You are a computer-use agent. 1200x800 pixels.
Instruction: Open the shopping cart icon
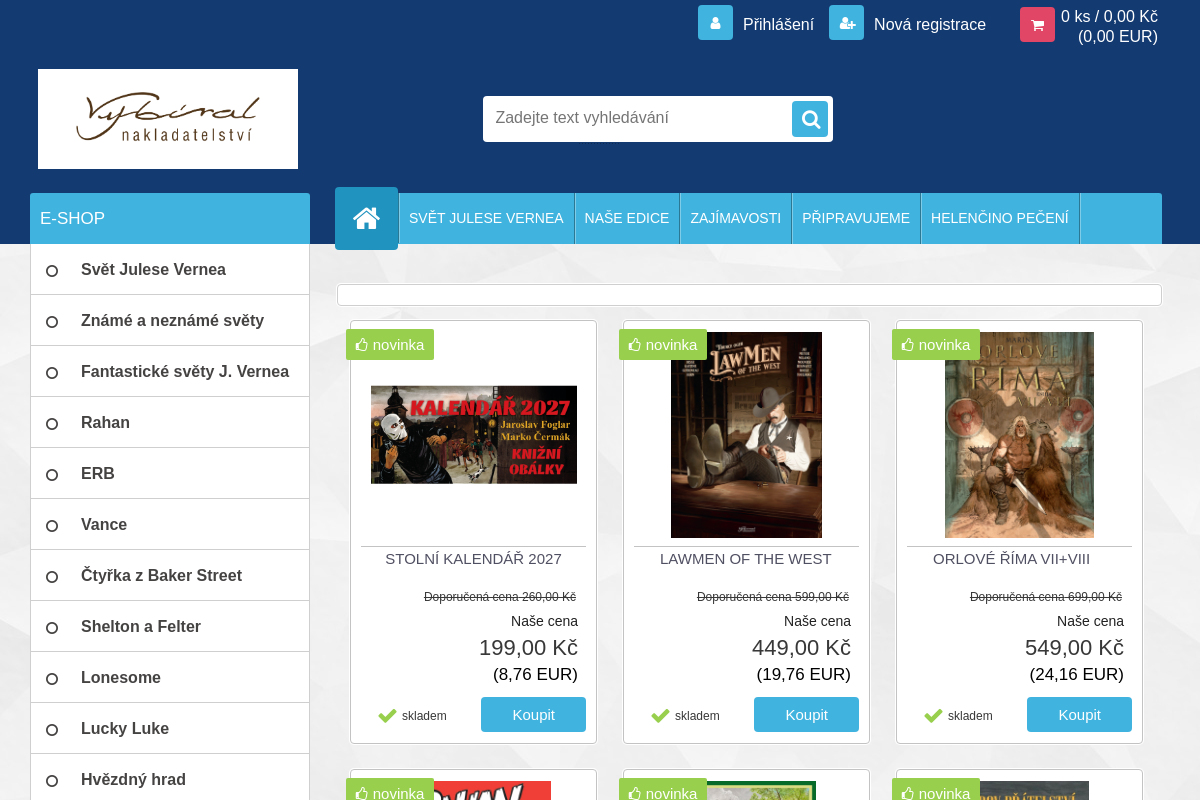[x=1037, y=25]
